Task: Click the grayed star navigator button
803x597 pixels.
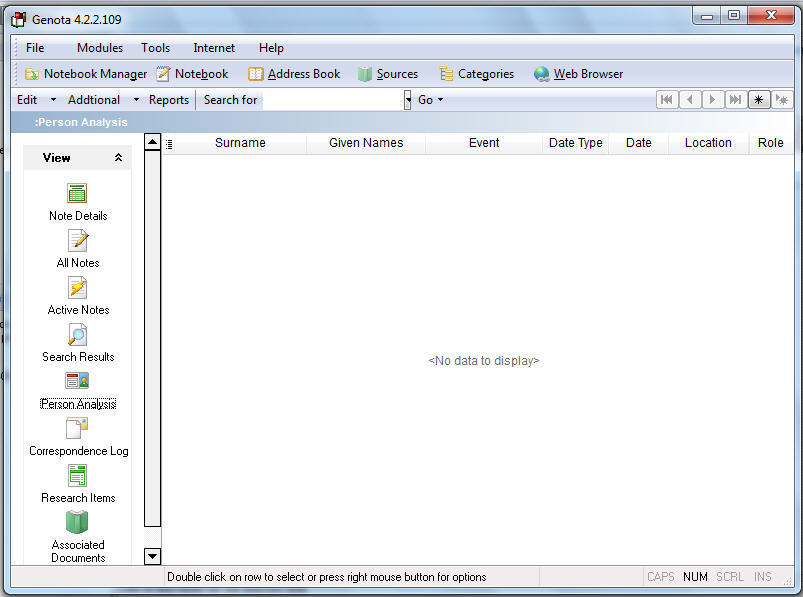Action: click(x=781, y=99)
